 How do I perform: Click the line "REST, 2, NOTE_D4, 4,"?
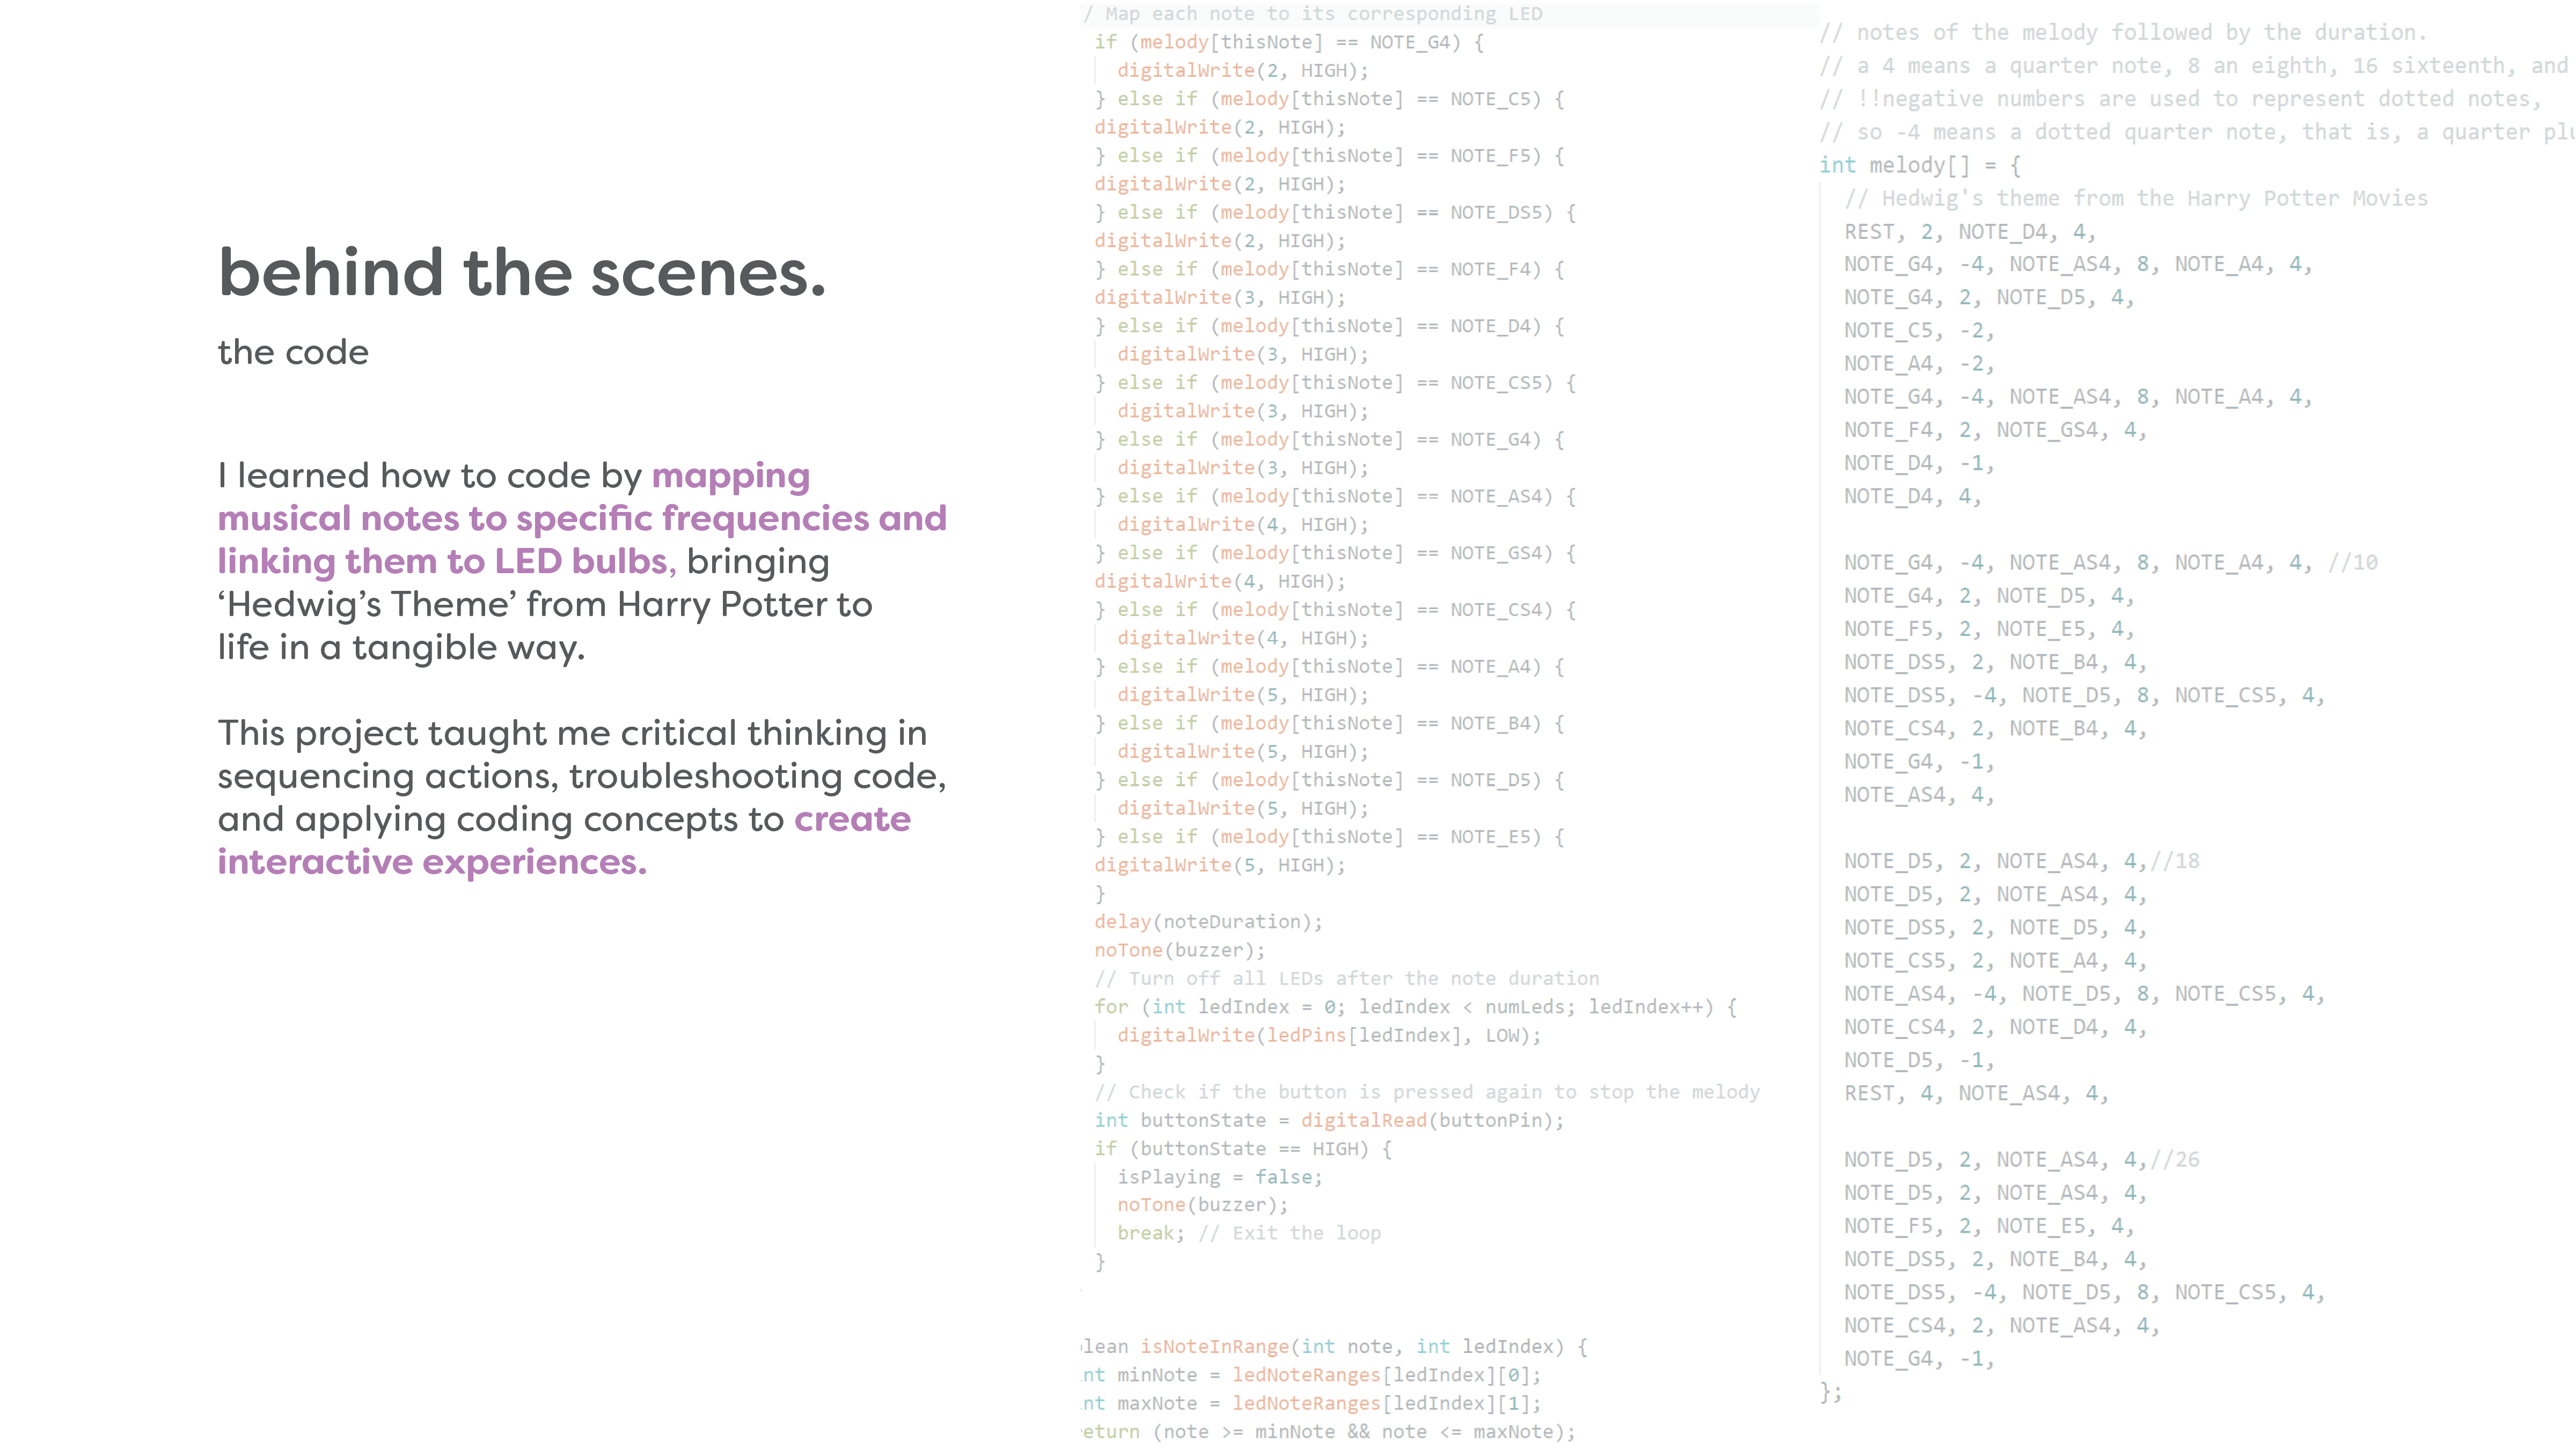[x=1970, y=231]
